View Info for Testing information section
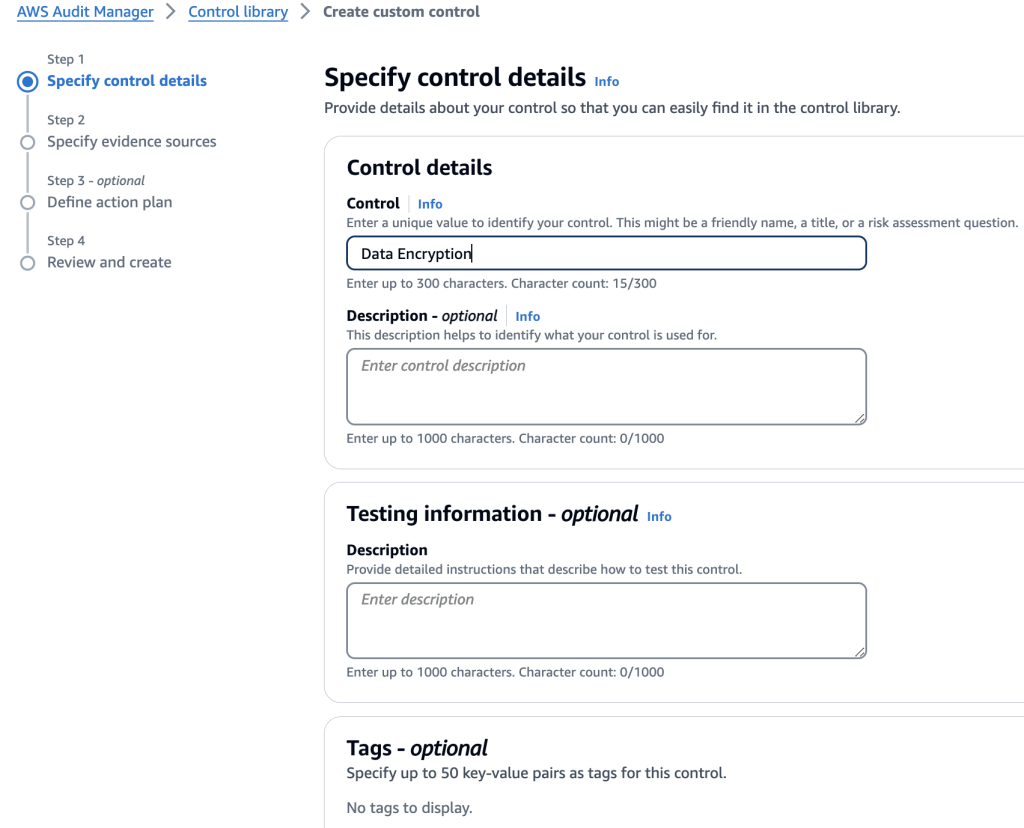Viewport: 1024px width, 828px height. pos(659,516)
